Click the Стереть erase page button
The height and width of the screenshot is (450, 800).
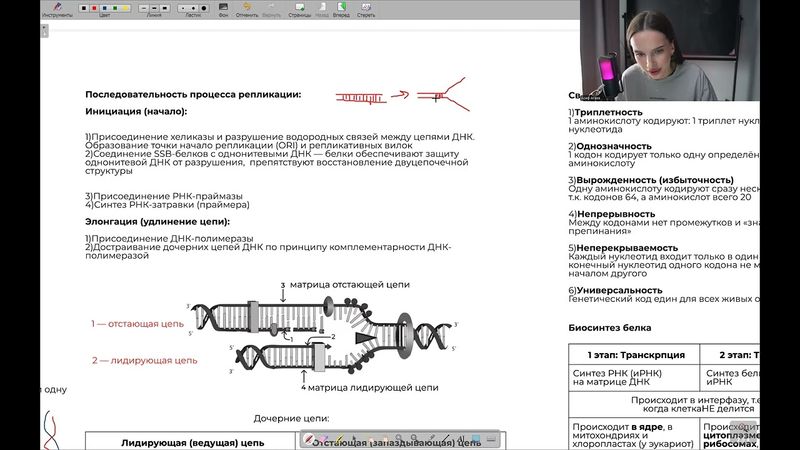pyautogui.click(x=366, y=9)
